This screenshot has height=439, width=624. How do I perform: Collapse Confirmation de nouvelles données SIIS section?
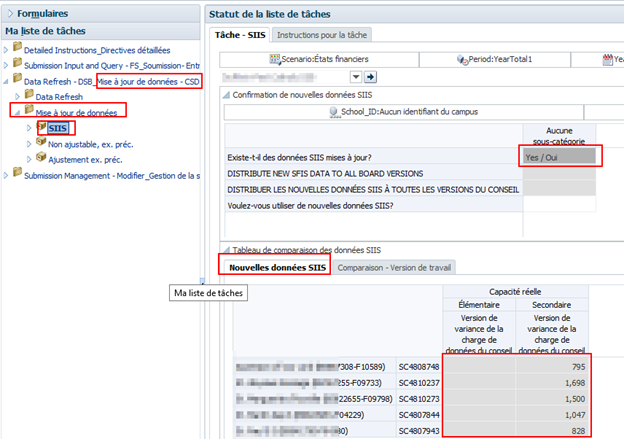click(x=224, y=95)
